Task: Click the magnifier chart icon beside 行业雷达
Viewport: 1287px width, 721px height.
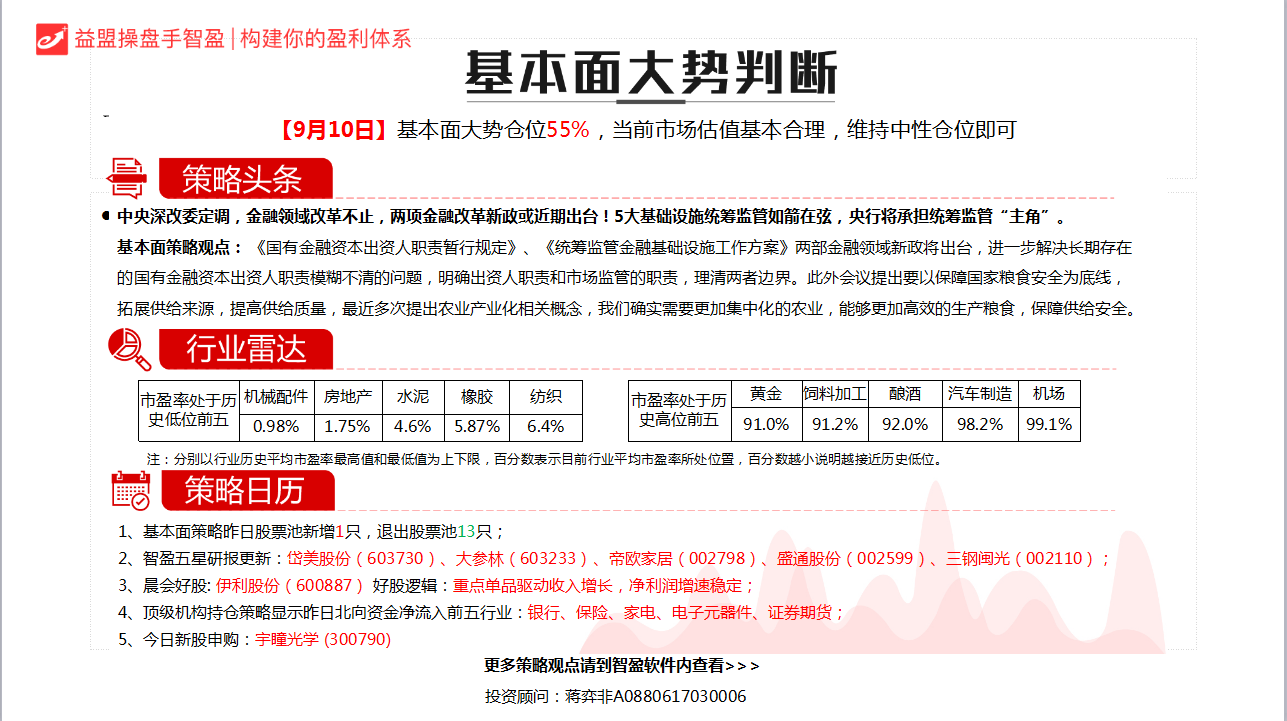Action: click(129, 349)
